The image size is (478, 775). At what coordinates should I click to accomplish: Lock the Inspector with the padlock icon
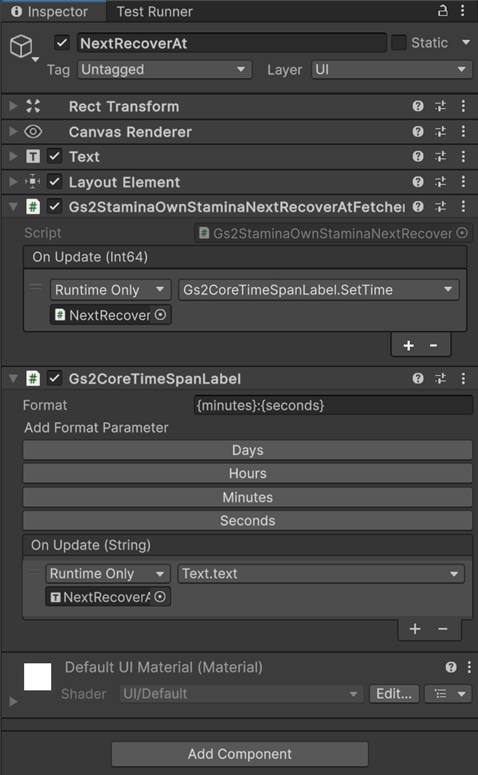pos(443,10)
